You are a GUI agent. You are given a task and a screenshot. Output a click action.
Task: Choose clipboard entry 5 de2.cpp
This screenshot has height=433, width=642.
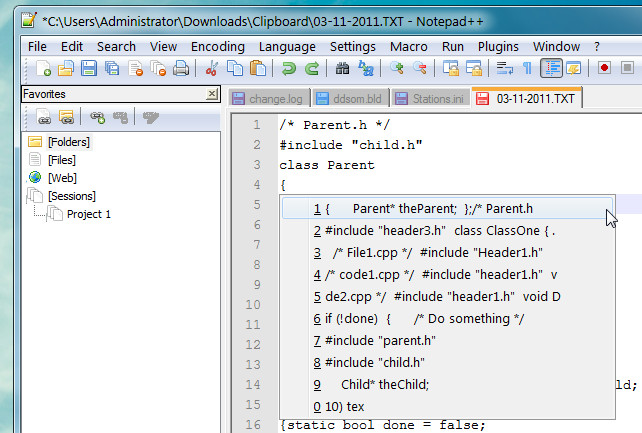[447, 297]
